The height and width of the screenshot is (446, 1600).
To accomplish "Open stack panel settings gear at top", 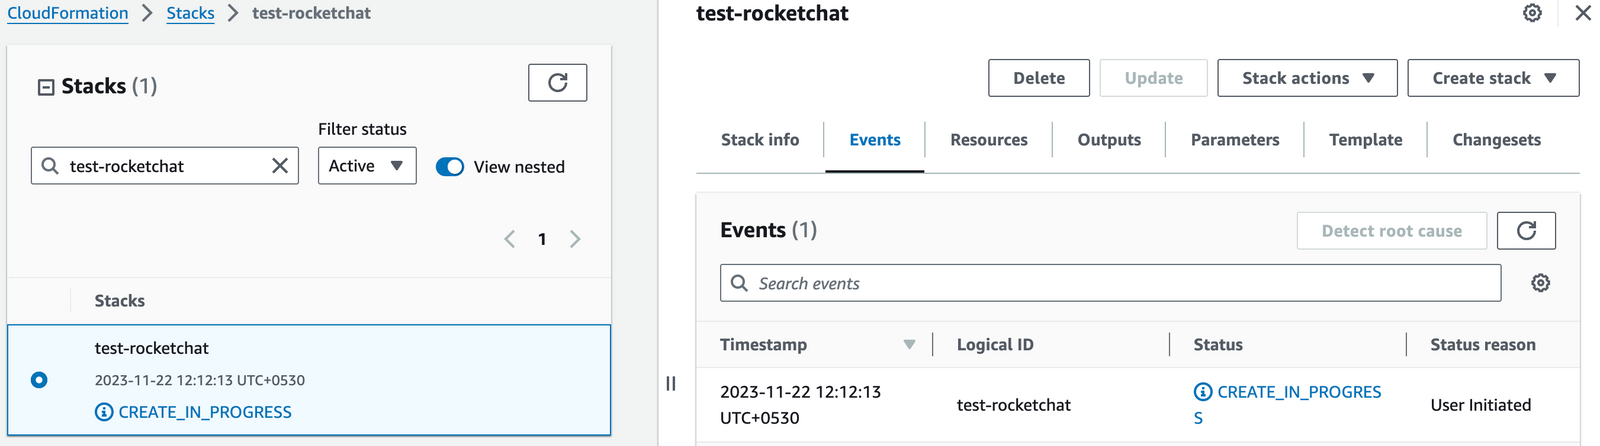I will (x=1532, y=13).
